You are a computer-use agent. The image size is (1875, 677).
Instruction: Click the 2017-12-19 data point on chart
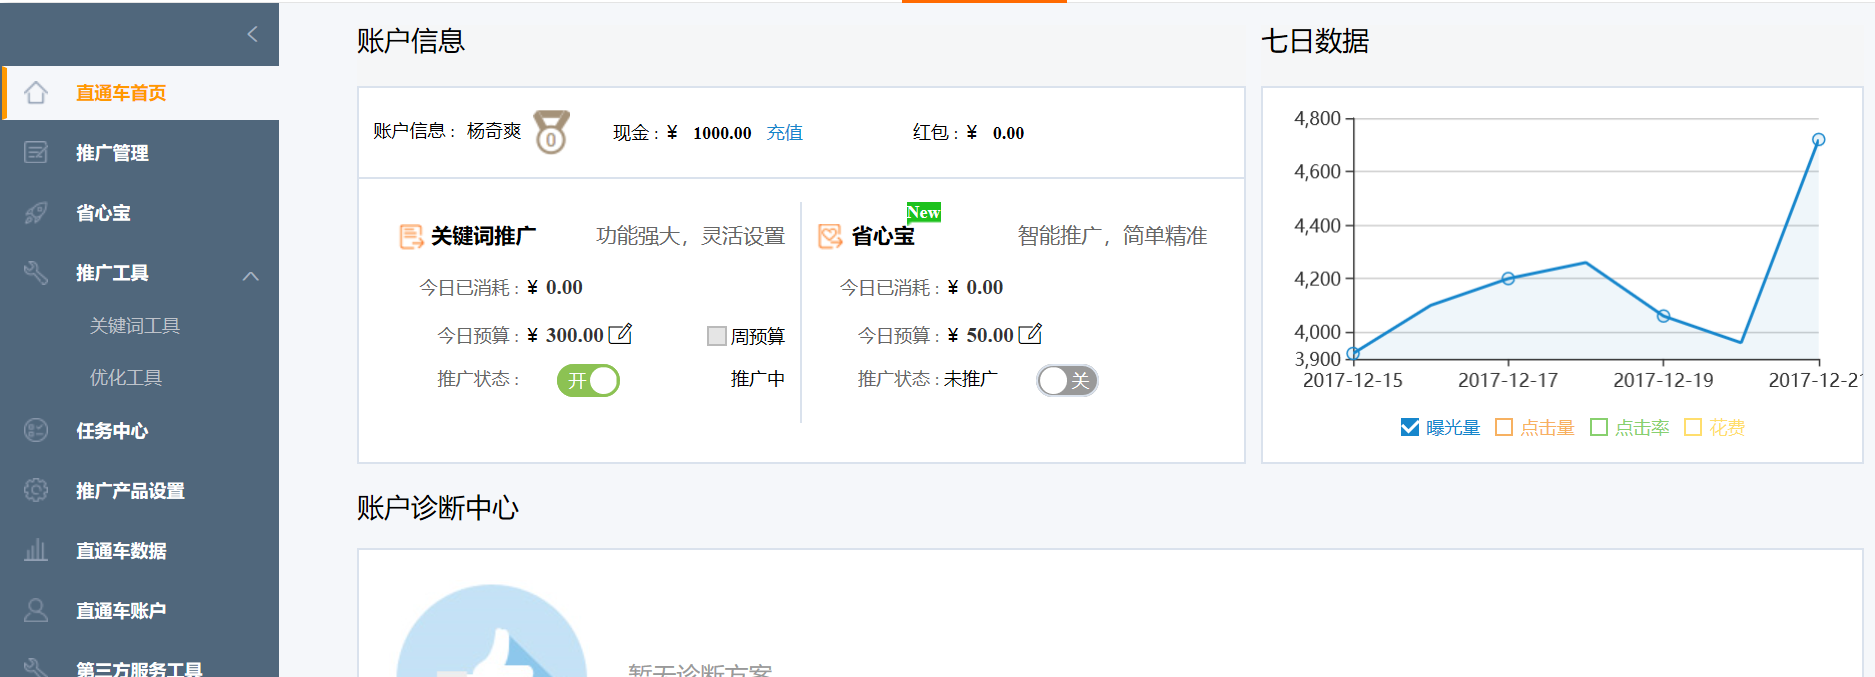point(1663,316)
